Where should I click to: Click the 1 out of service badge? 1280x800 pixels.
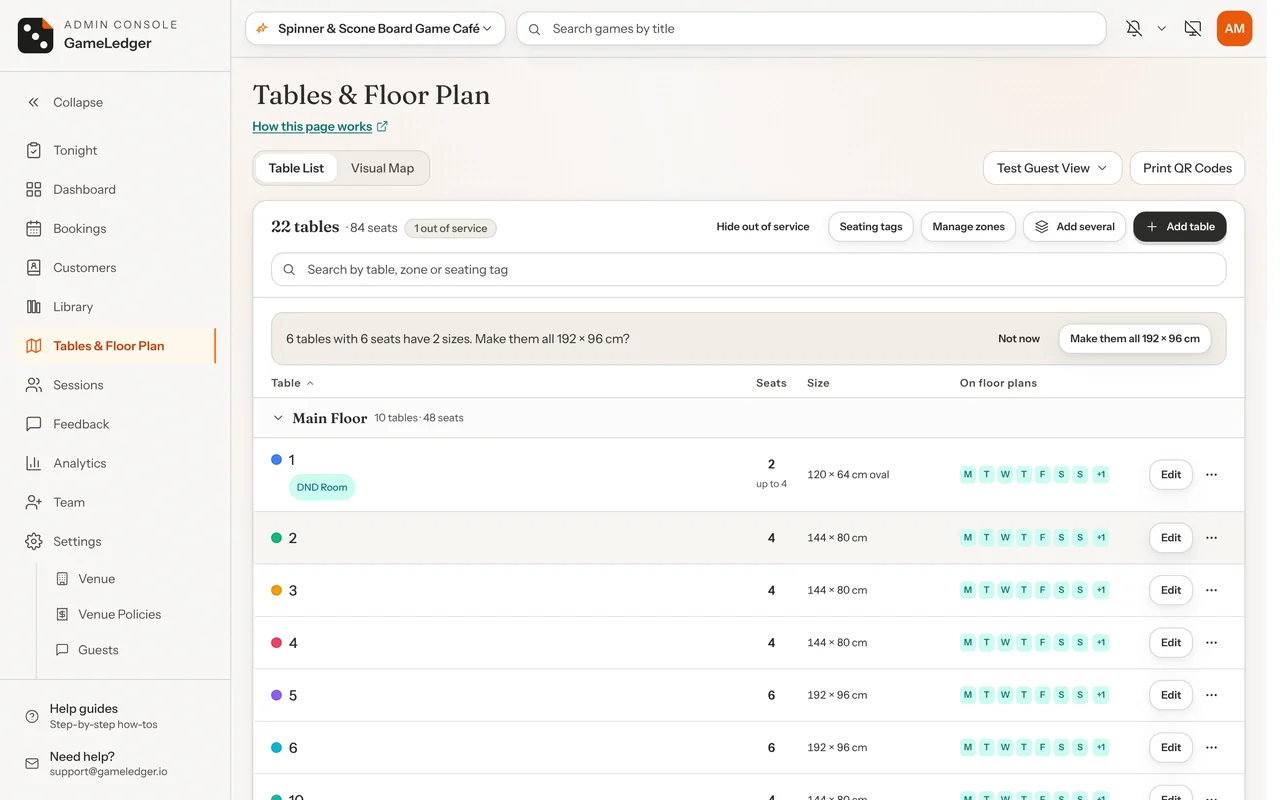(x=451, y=228)
